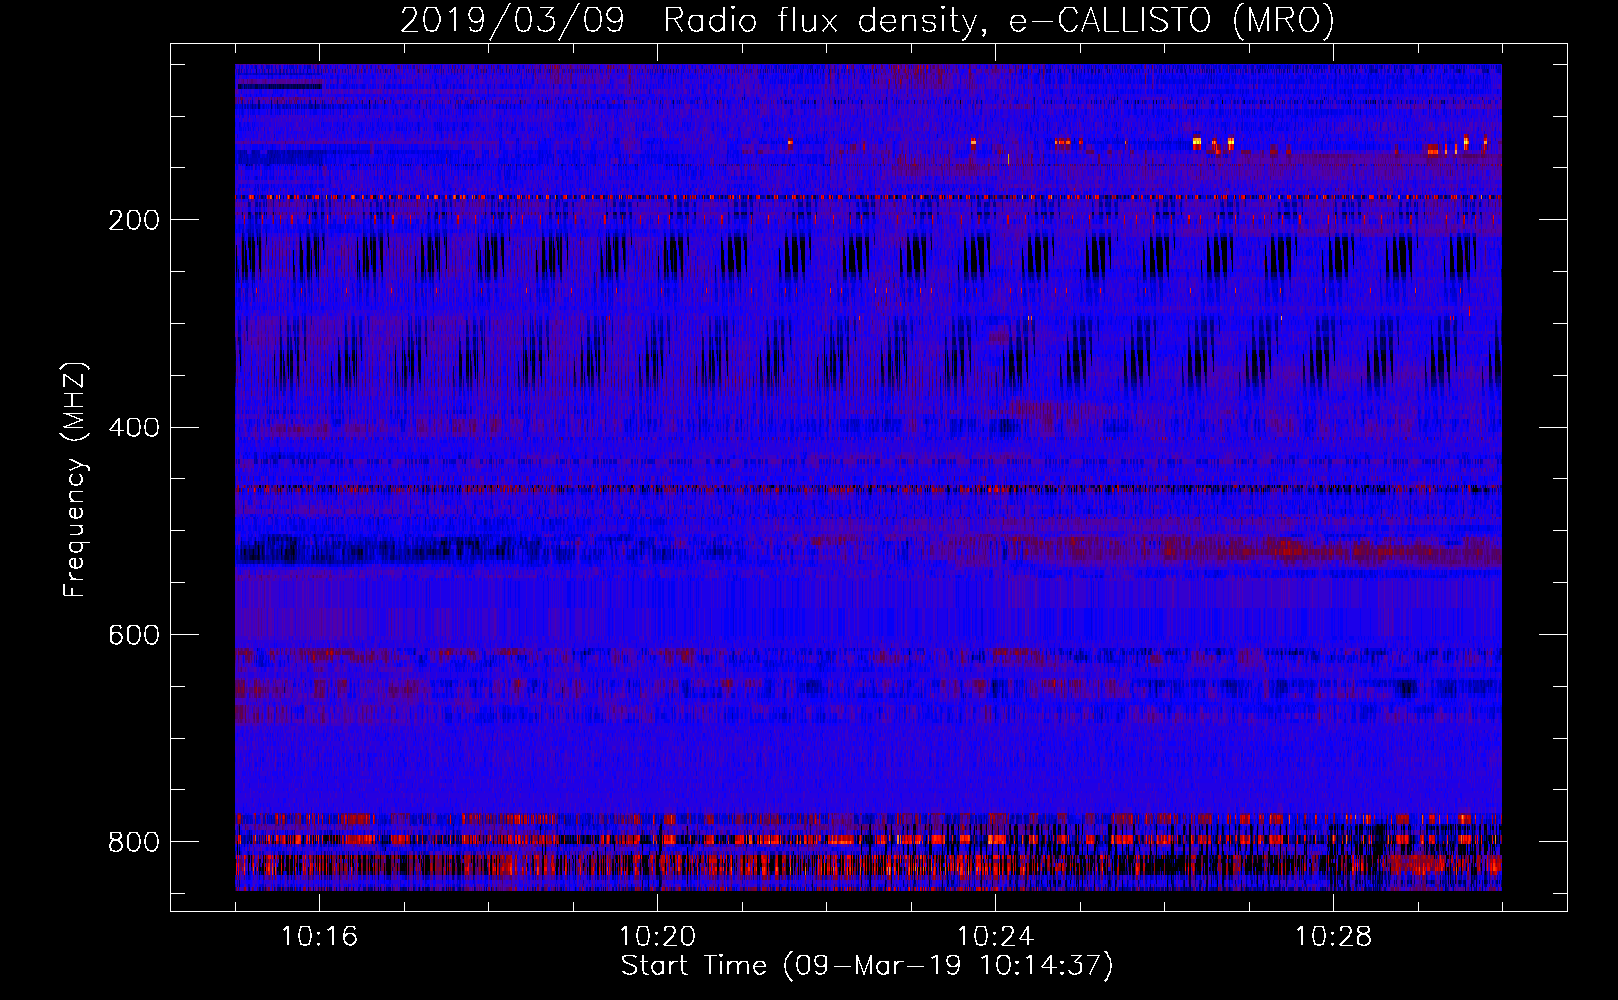Click the '10:24' time tick label

tap(995, 937)
